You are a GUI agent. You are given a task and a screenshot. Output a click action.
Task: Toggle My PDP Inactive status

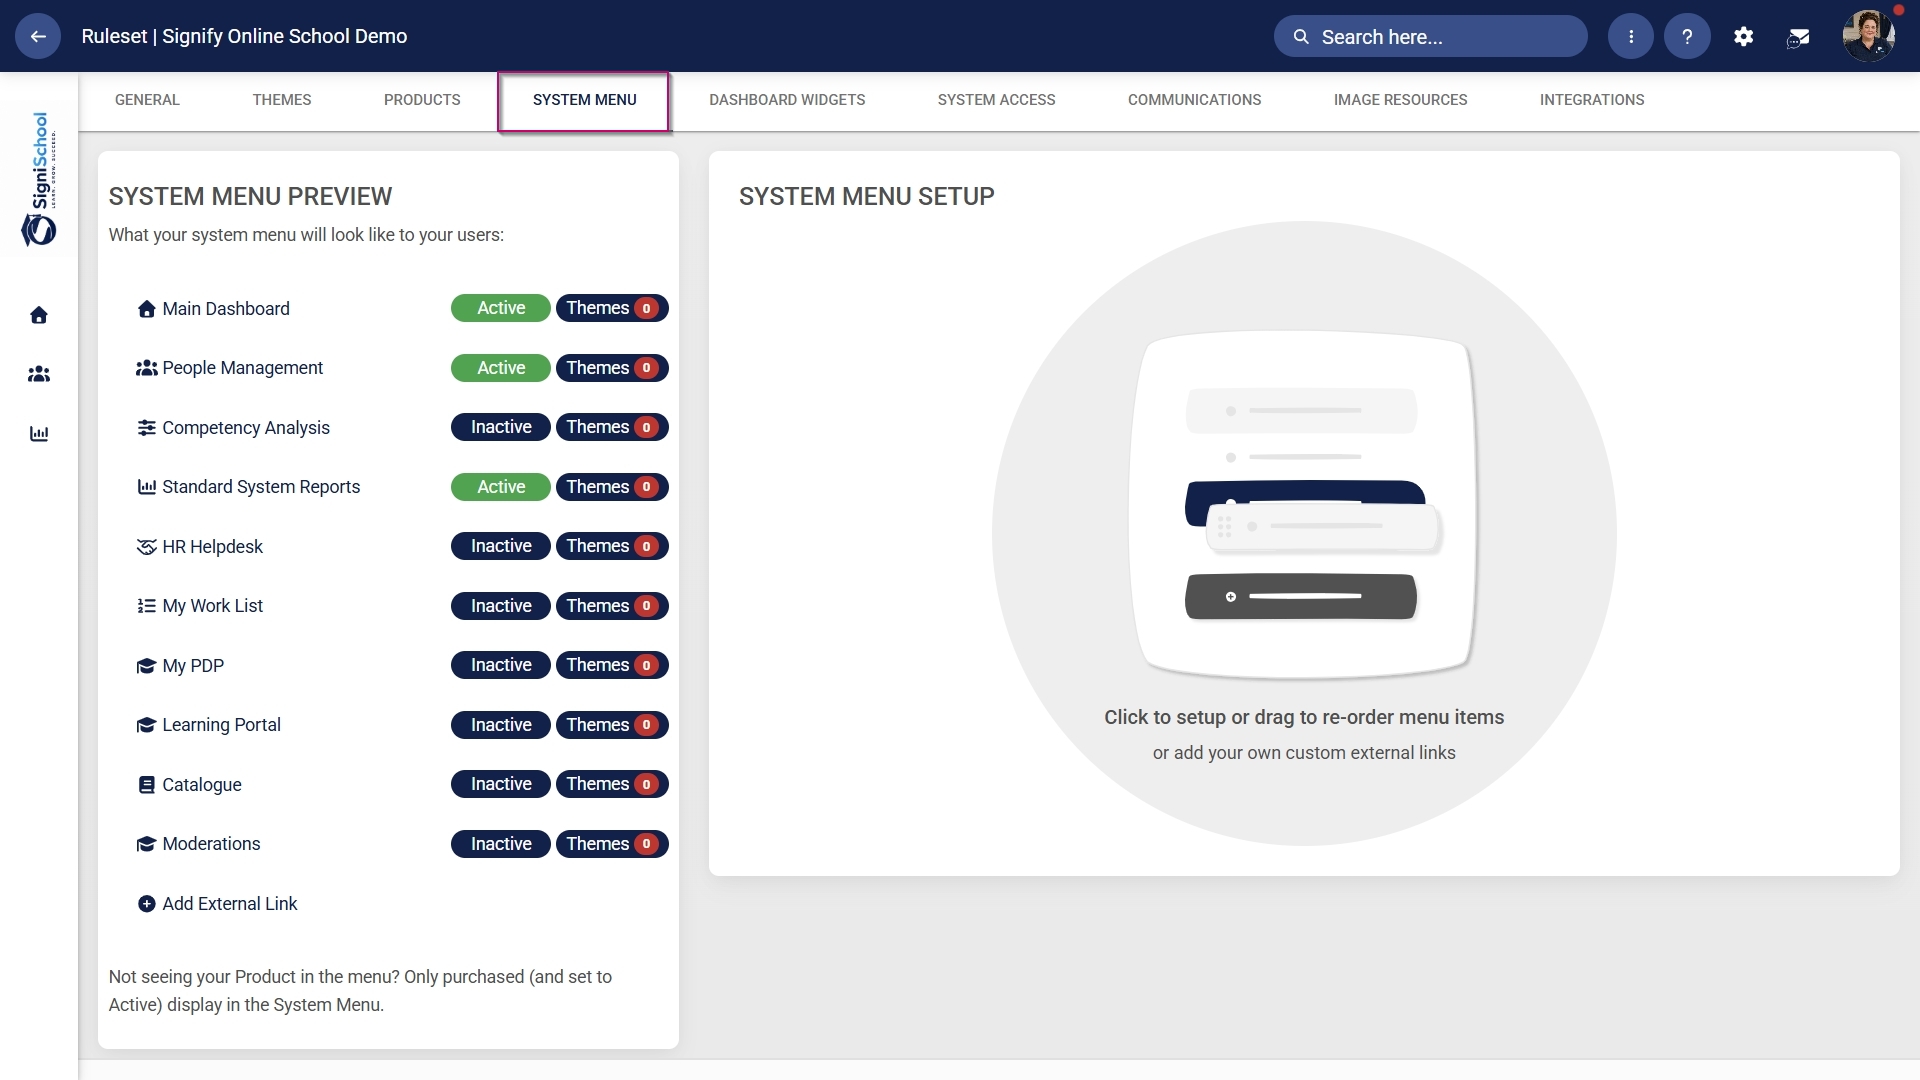(501, 665)
